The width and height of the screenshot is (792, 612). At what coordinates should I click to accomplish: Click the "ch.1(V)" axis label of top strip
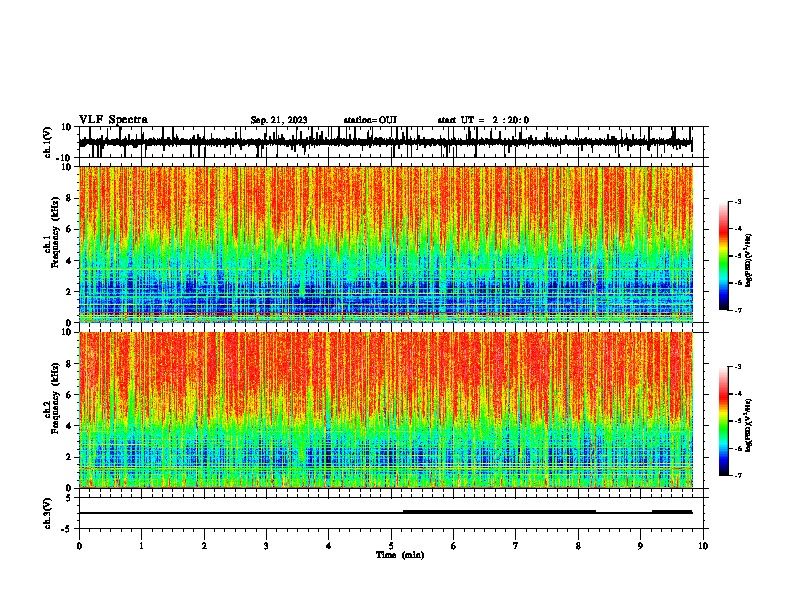[x=48, y=142]
